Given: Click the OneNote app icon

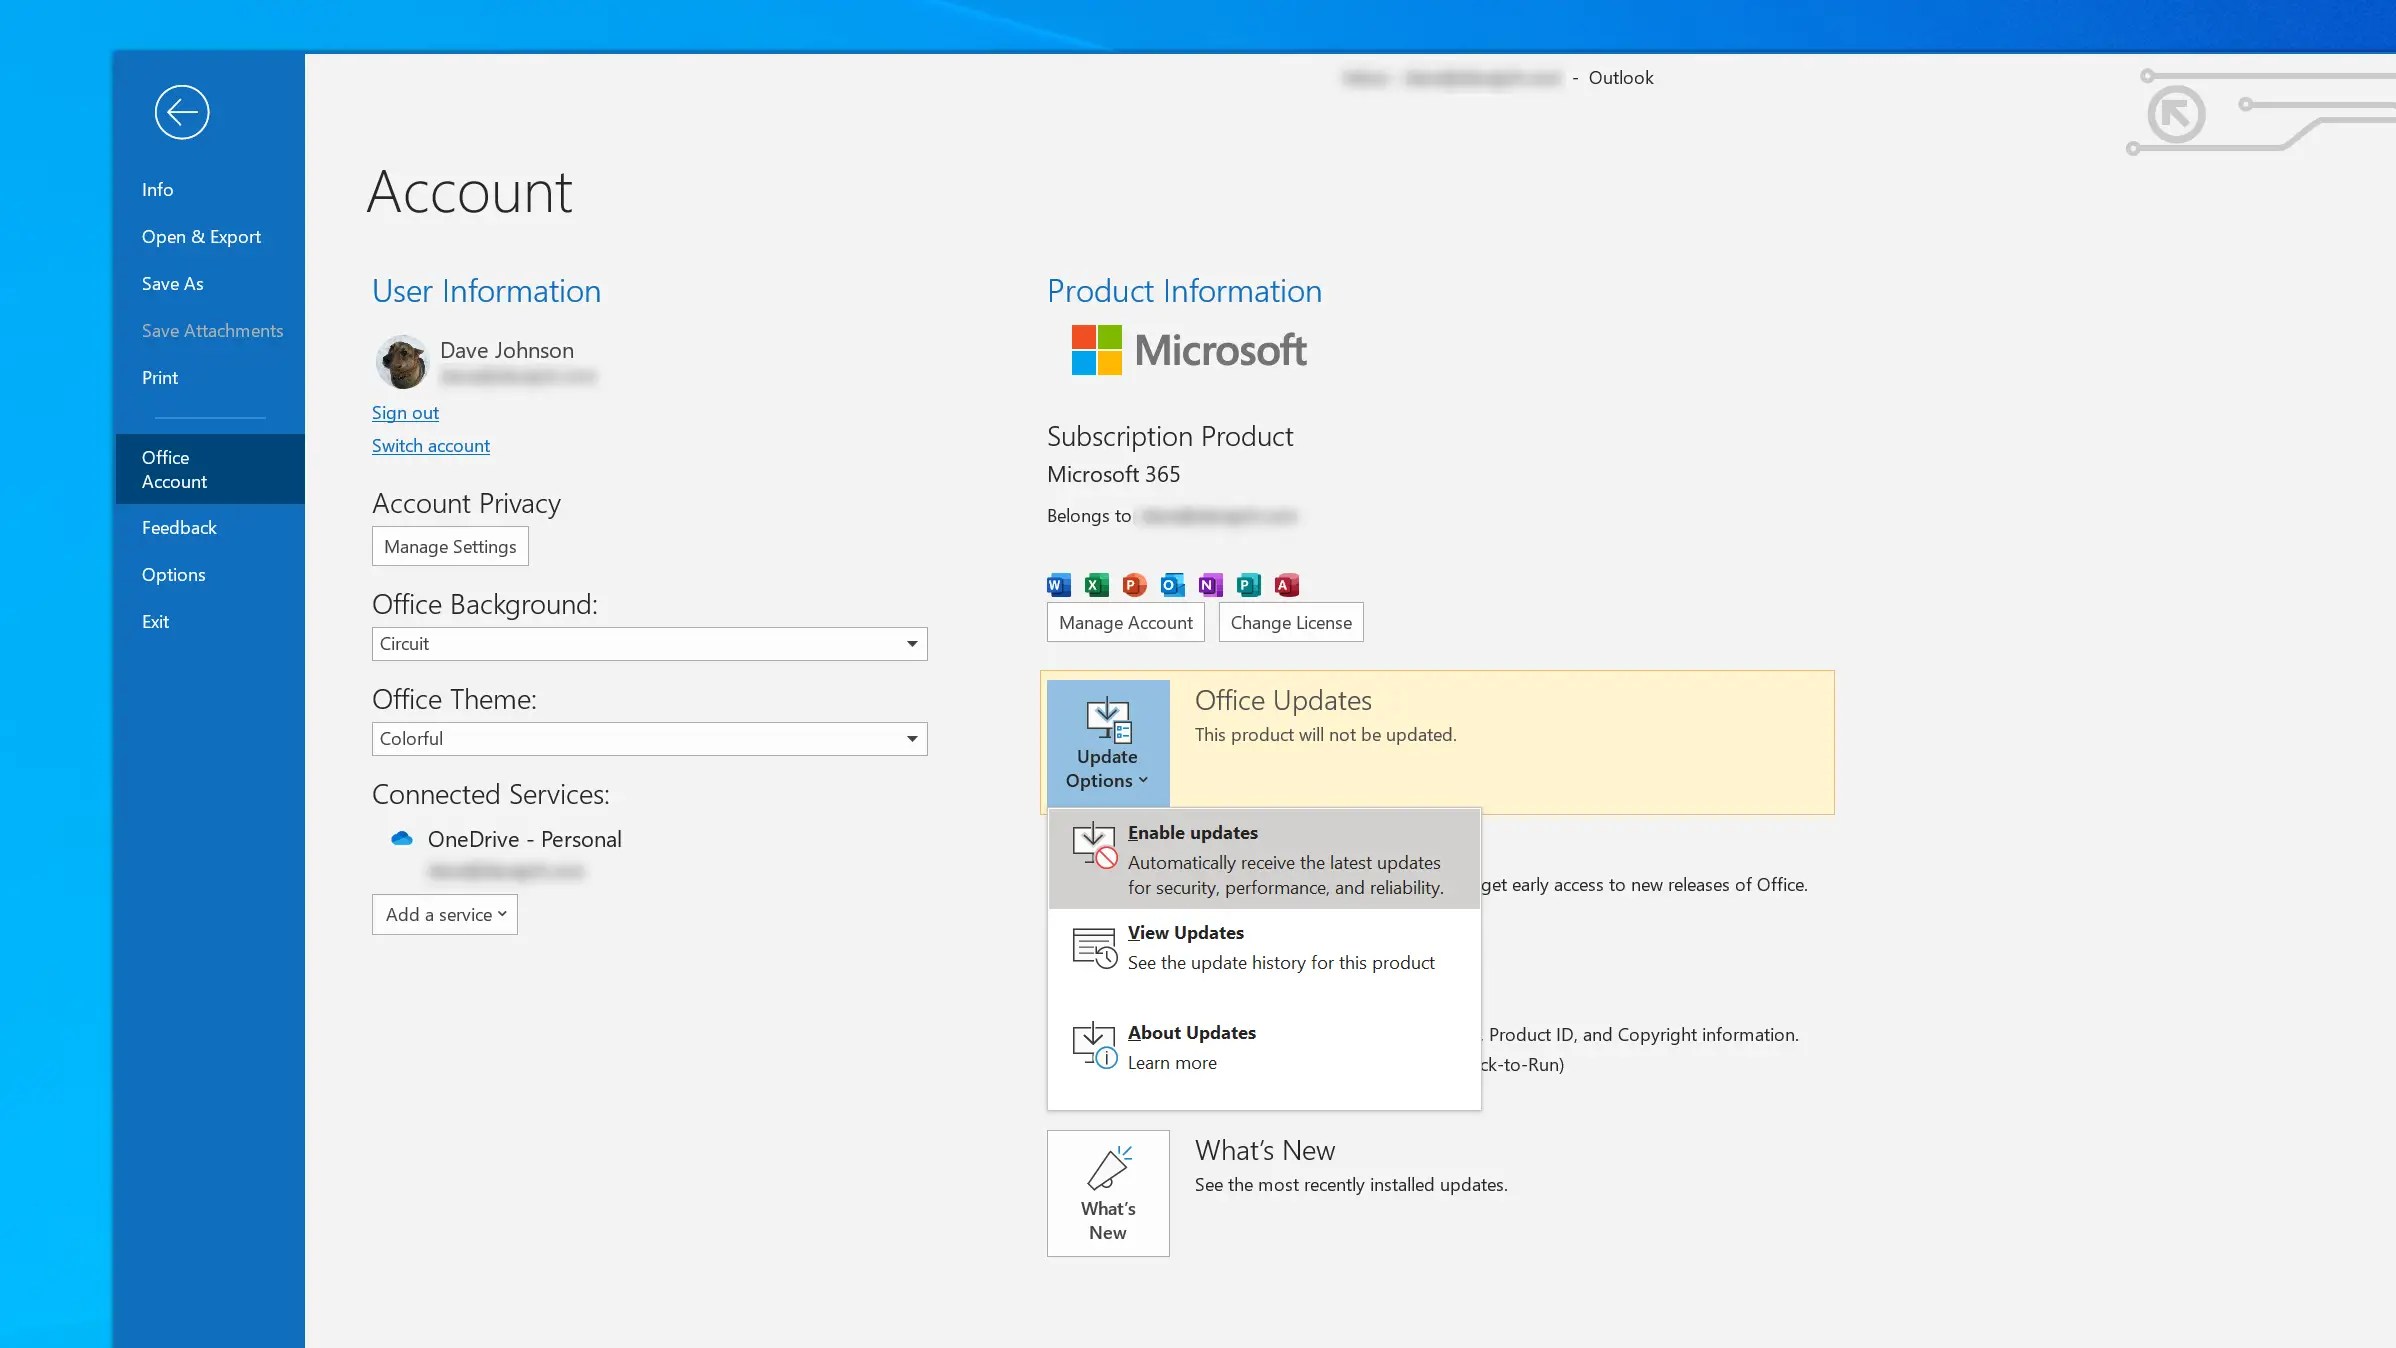Looking at the screenshot, I should pos(1210,585).
